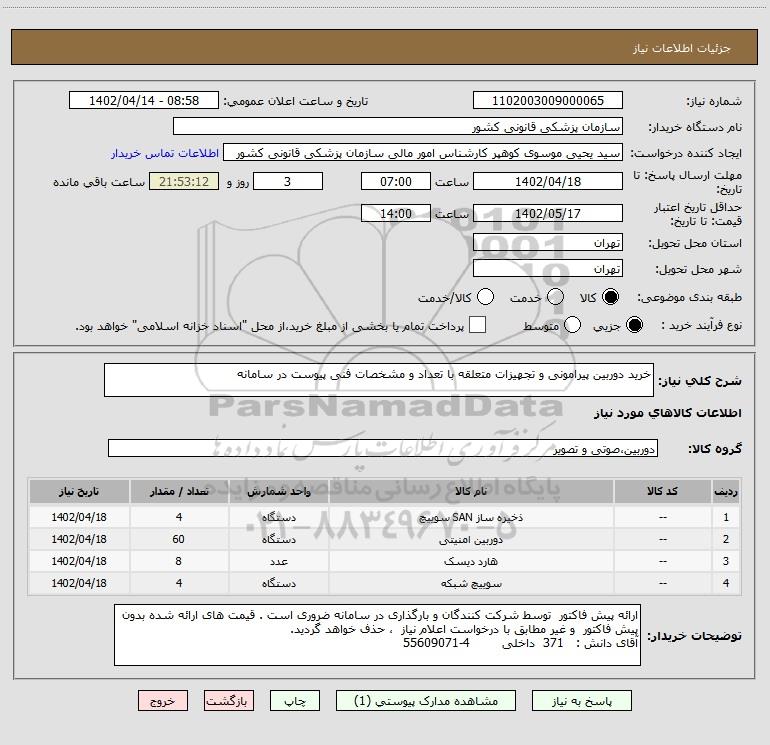Image resolution: width=770 pixels, height=745 pixels.
Task: Click the remaining days field showing 3
Action: click(x=288, y=181)
